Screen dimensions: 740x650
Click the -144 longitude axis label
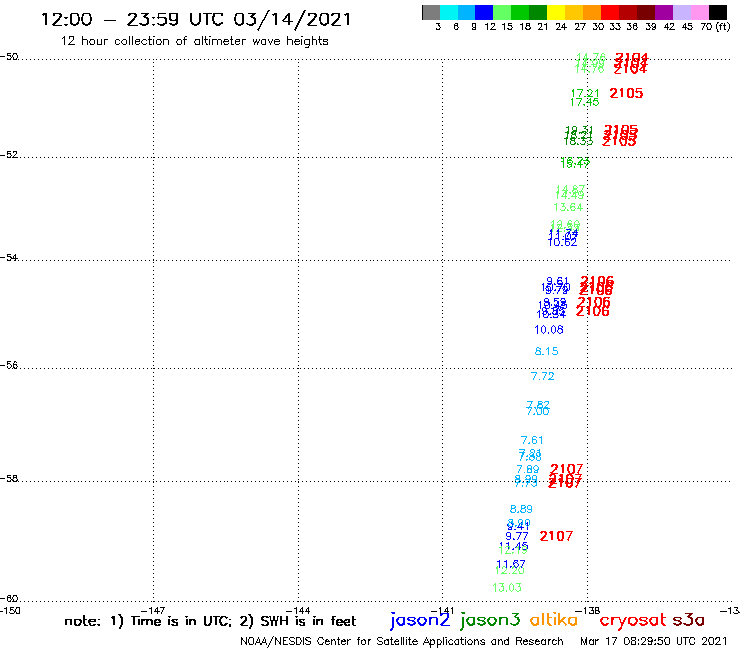[x=298, y=610]
